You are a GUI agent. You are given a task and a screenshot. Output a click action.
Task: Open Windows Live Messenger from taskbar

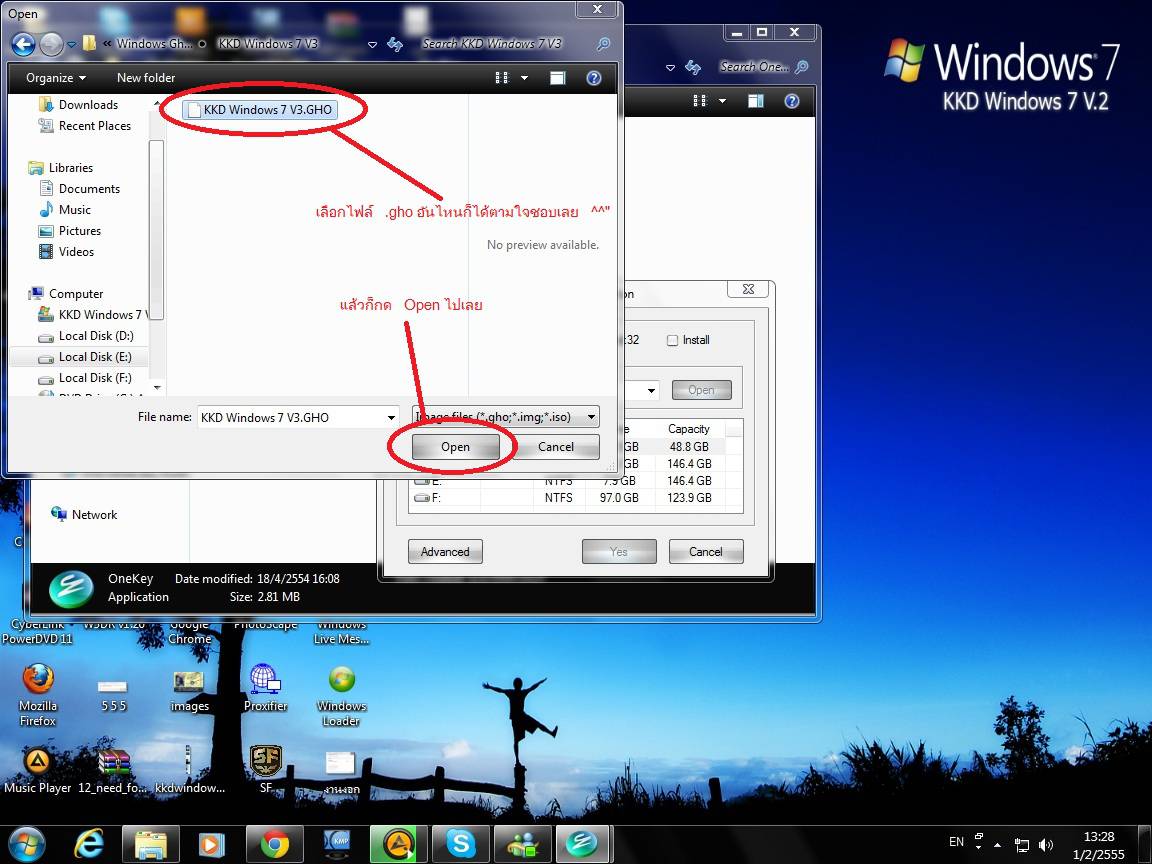click(522, 844)
